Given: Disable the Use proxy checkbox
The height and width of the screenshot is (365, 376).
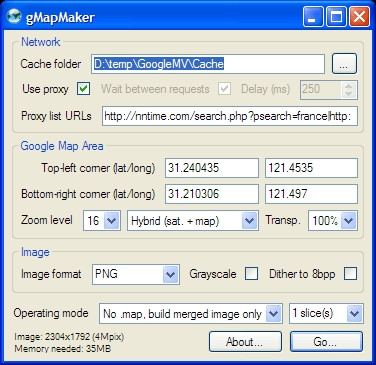Looking at the screenshot, I should (83, 89).
